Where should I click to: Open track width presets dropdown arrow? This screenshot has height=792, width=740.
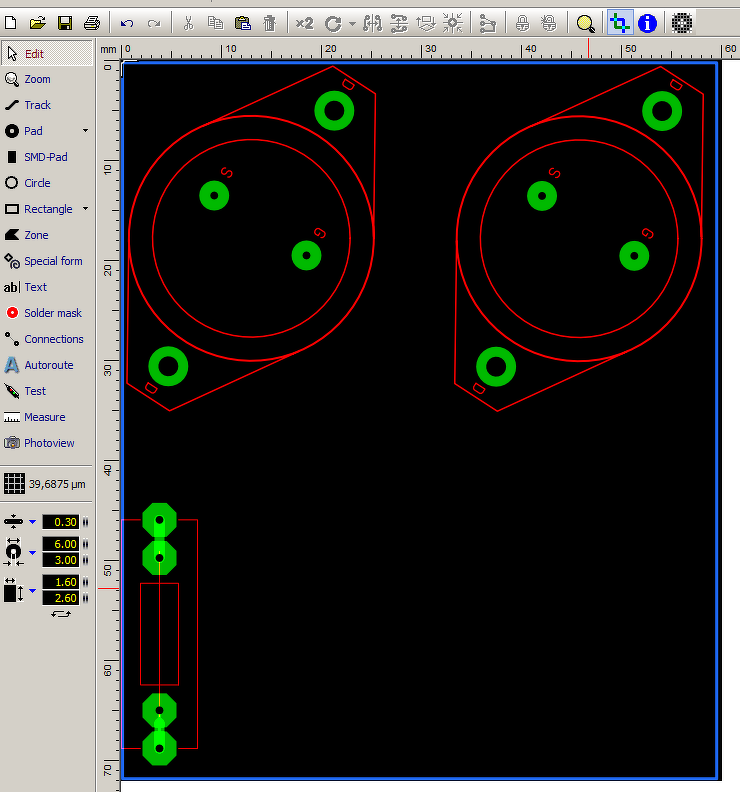pos(32,522)
